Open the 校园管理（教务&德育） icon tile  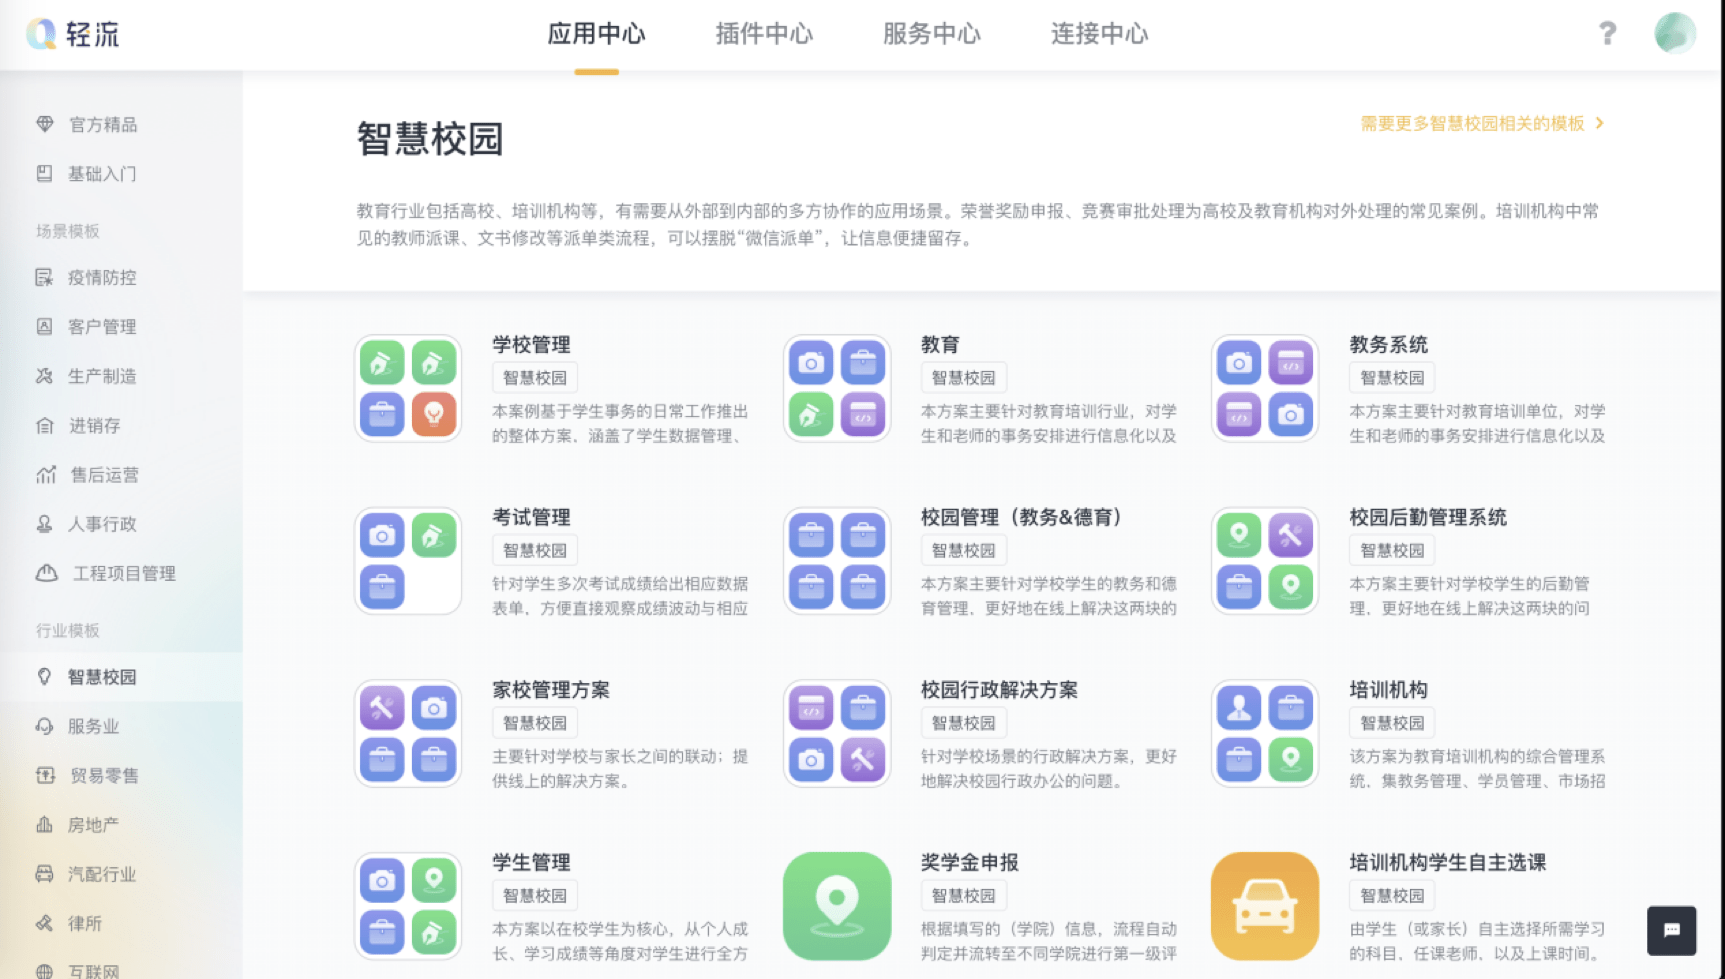click(x=837, y=561)
